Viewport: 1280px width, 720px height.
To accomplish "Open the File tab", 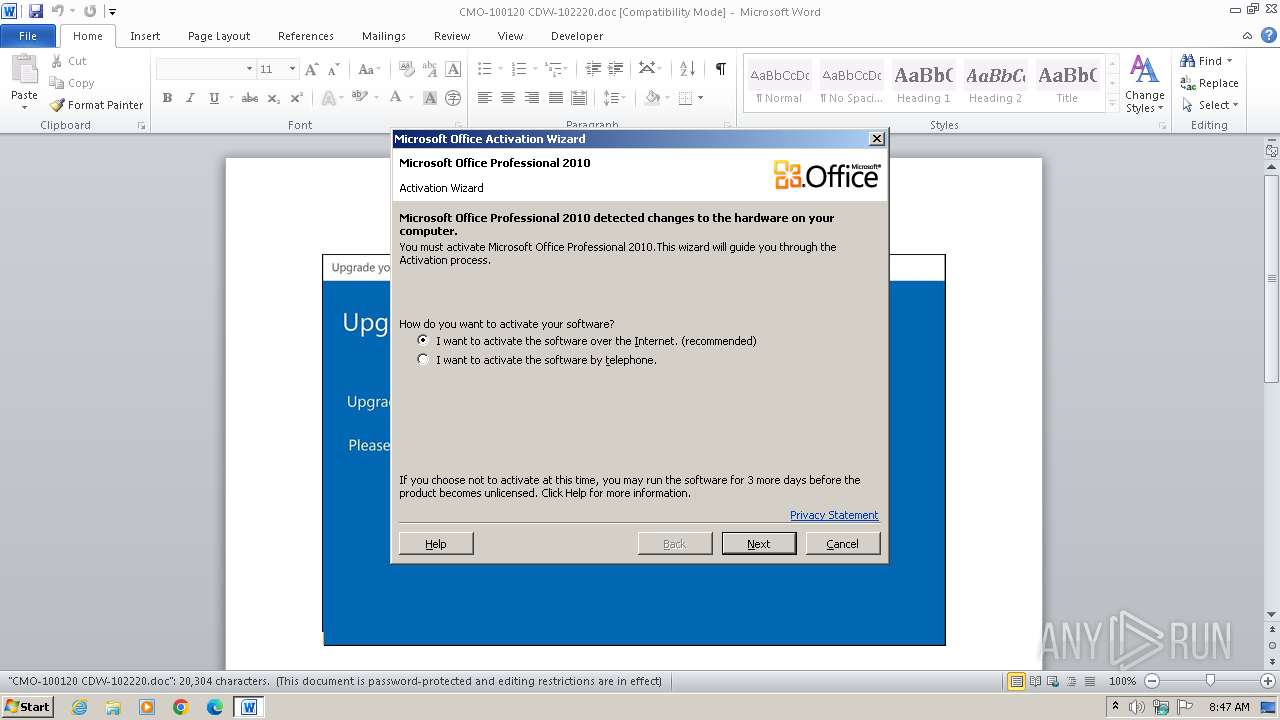I will pyautogui.click(x=28, y=36).
